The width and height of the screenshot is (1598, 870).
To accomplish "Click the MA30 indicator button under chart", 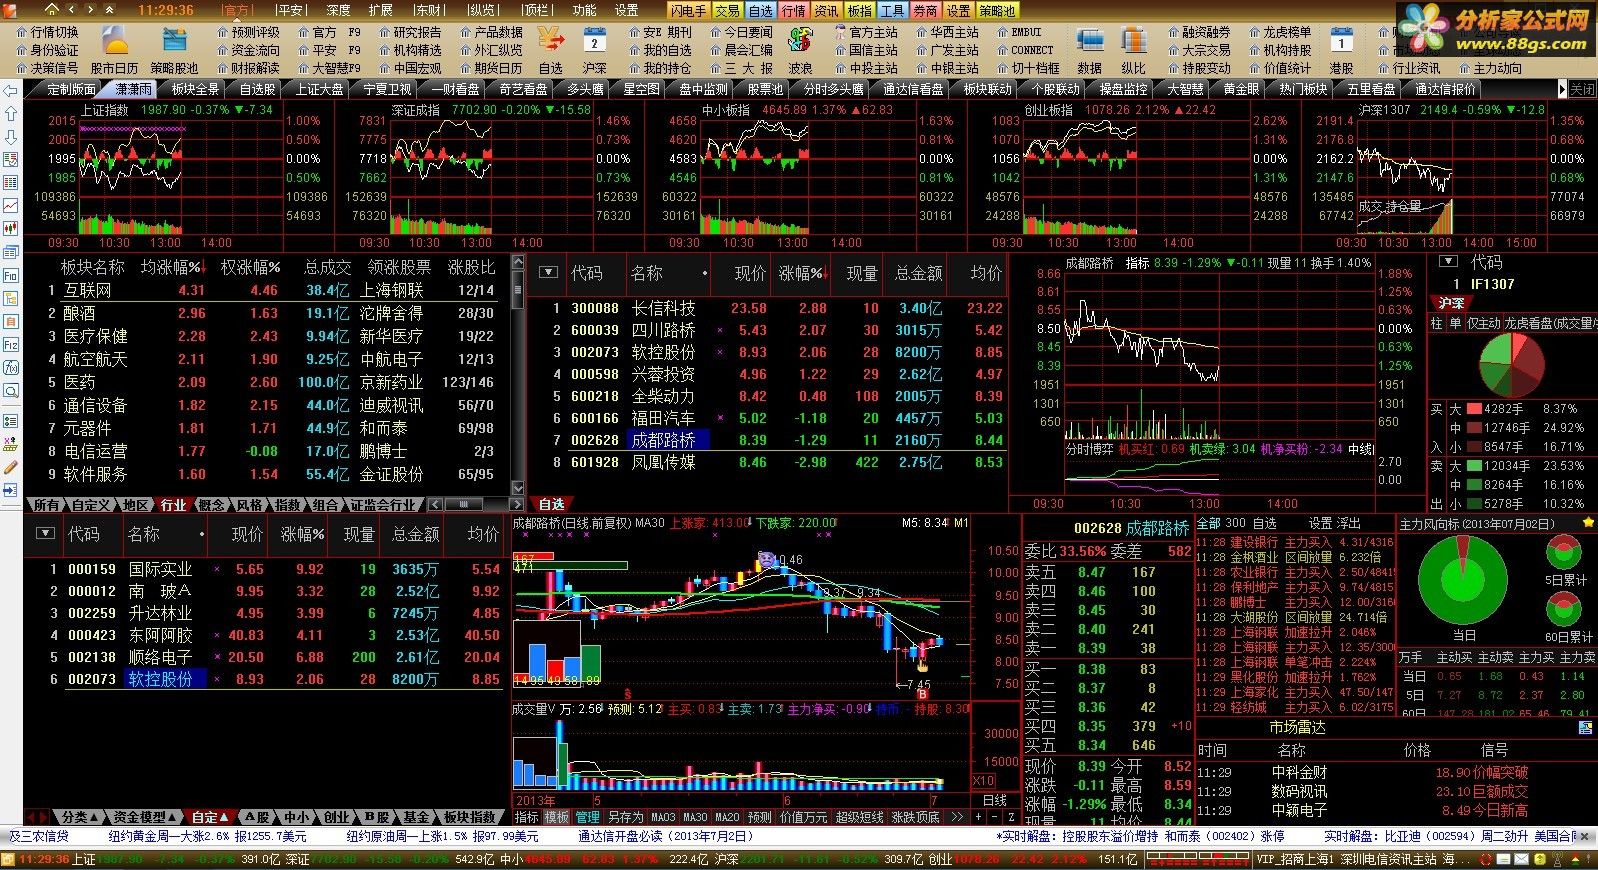I will [x=695, y=817].
